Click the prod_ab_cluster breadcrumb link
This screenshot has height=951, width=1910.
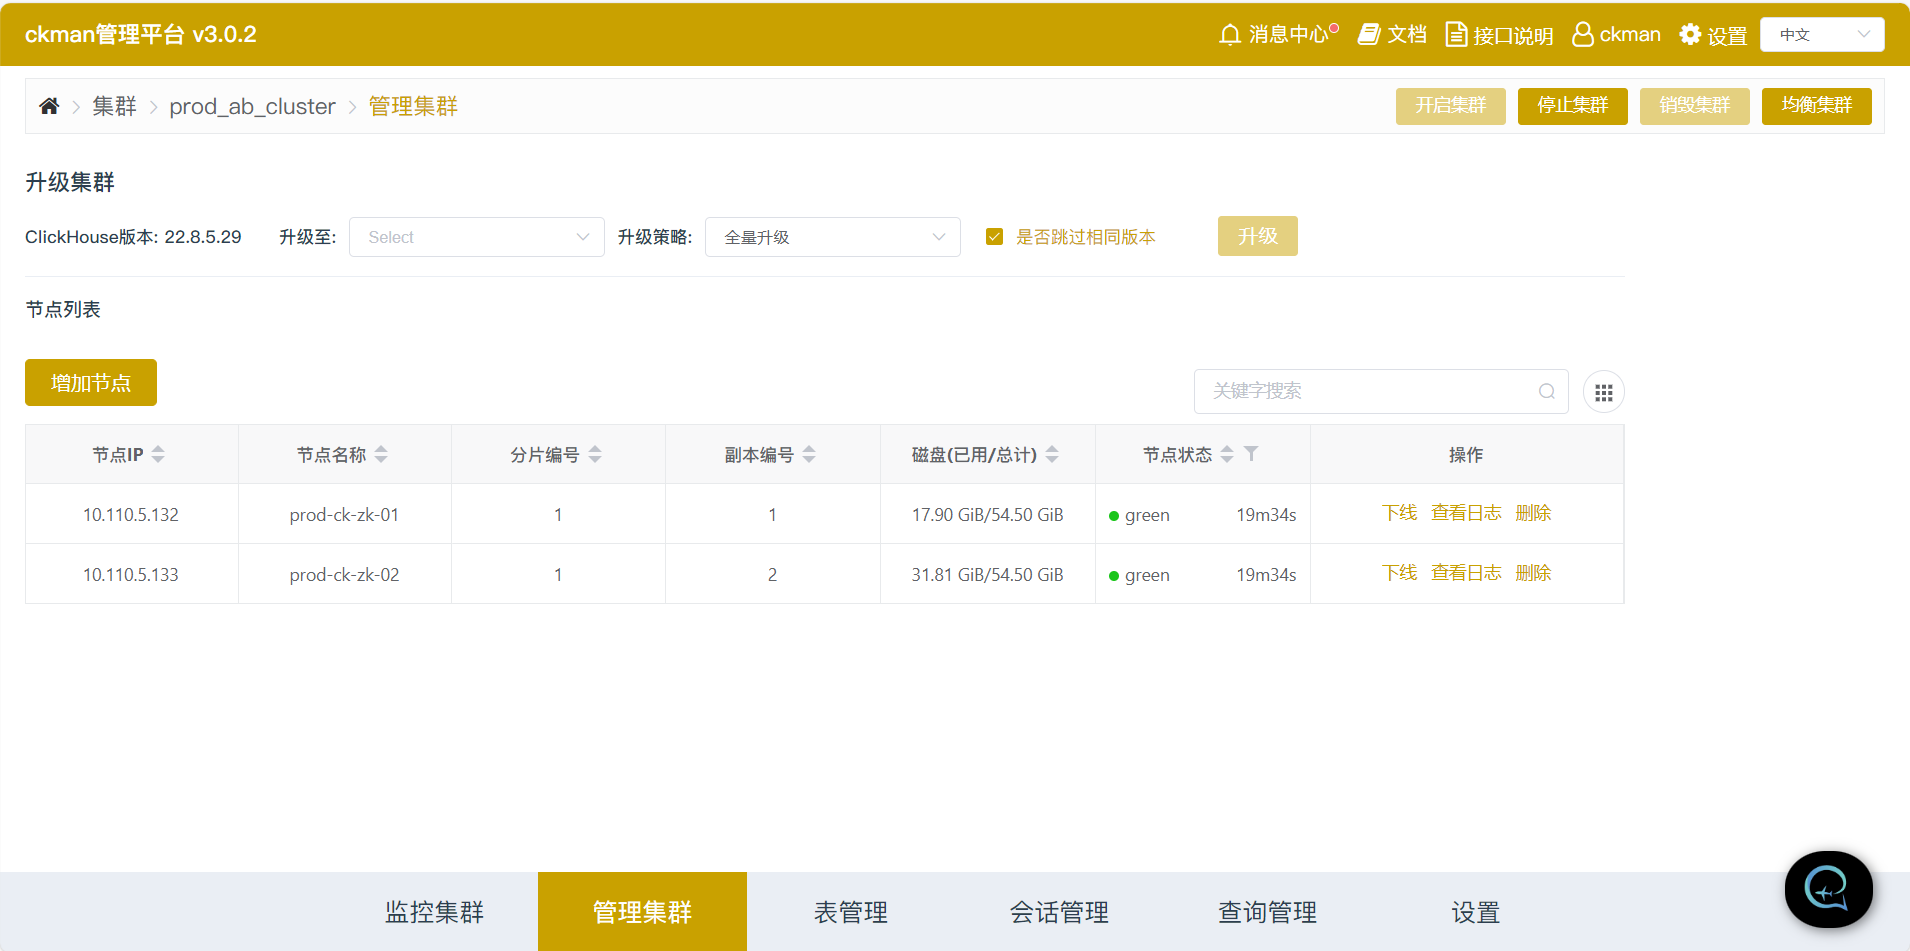(x=252, y=106)
